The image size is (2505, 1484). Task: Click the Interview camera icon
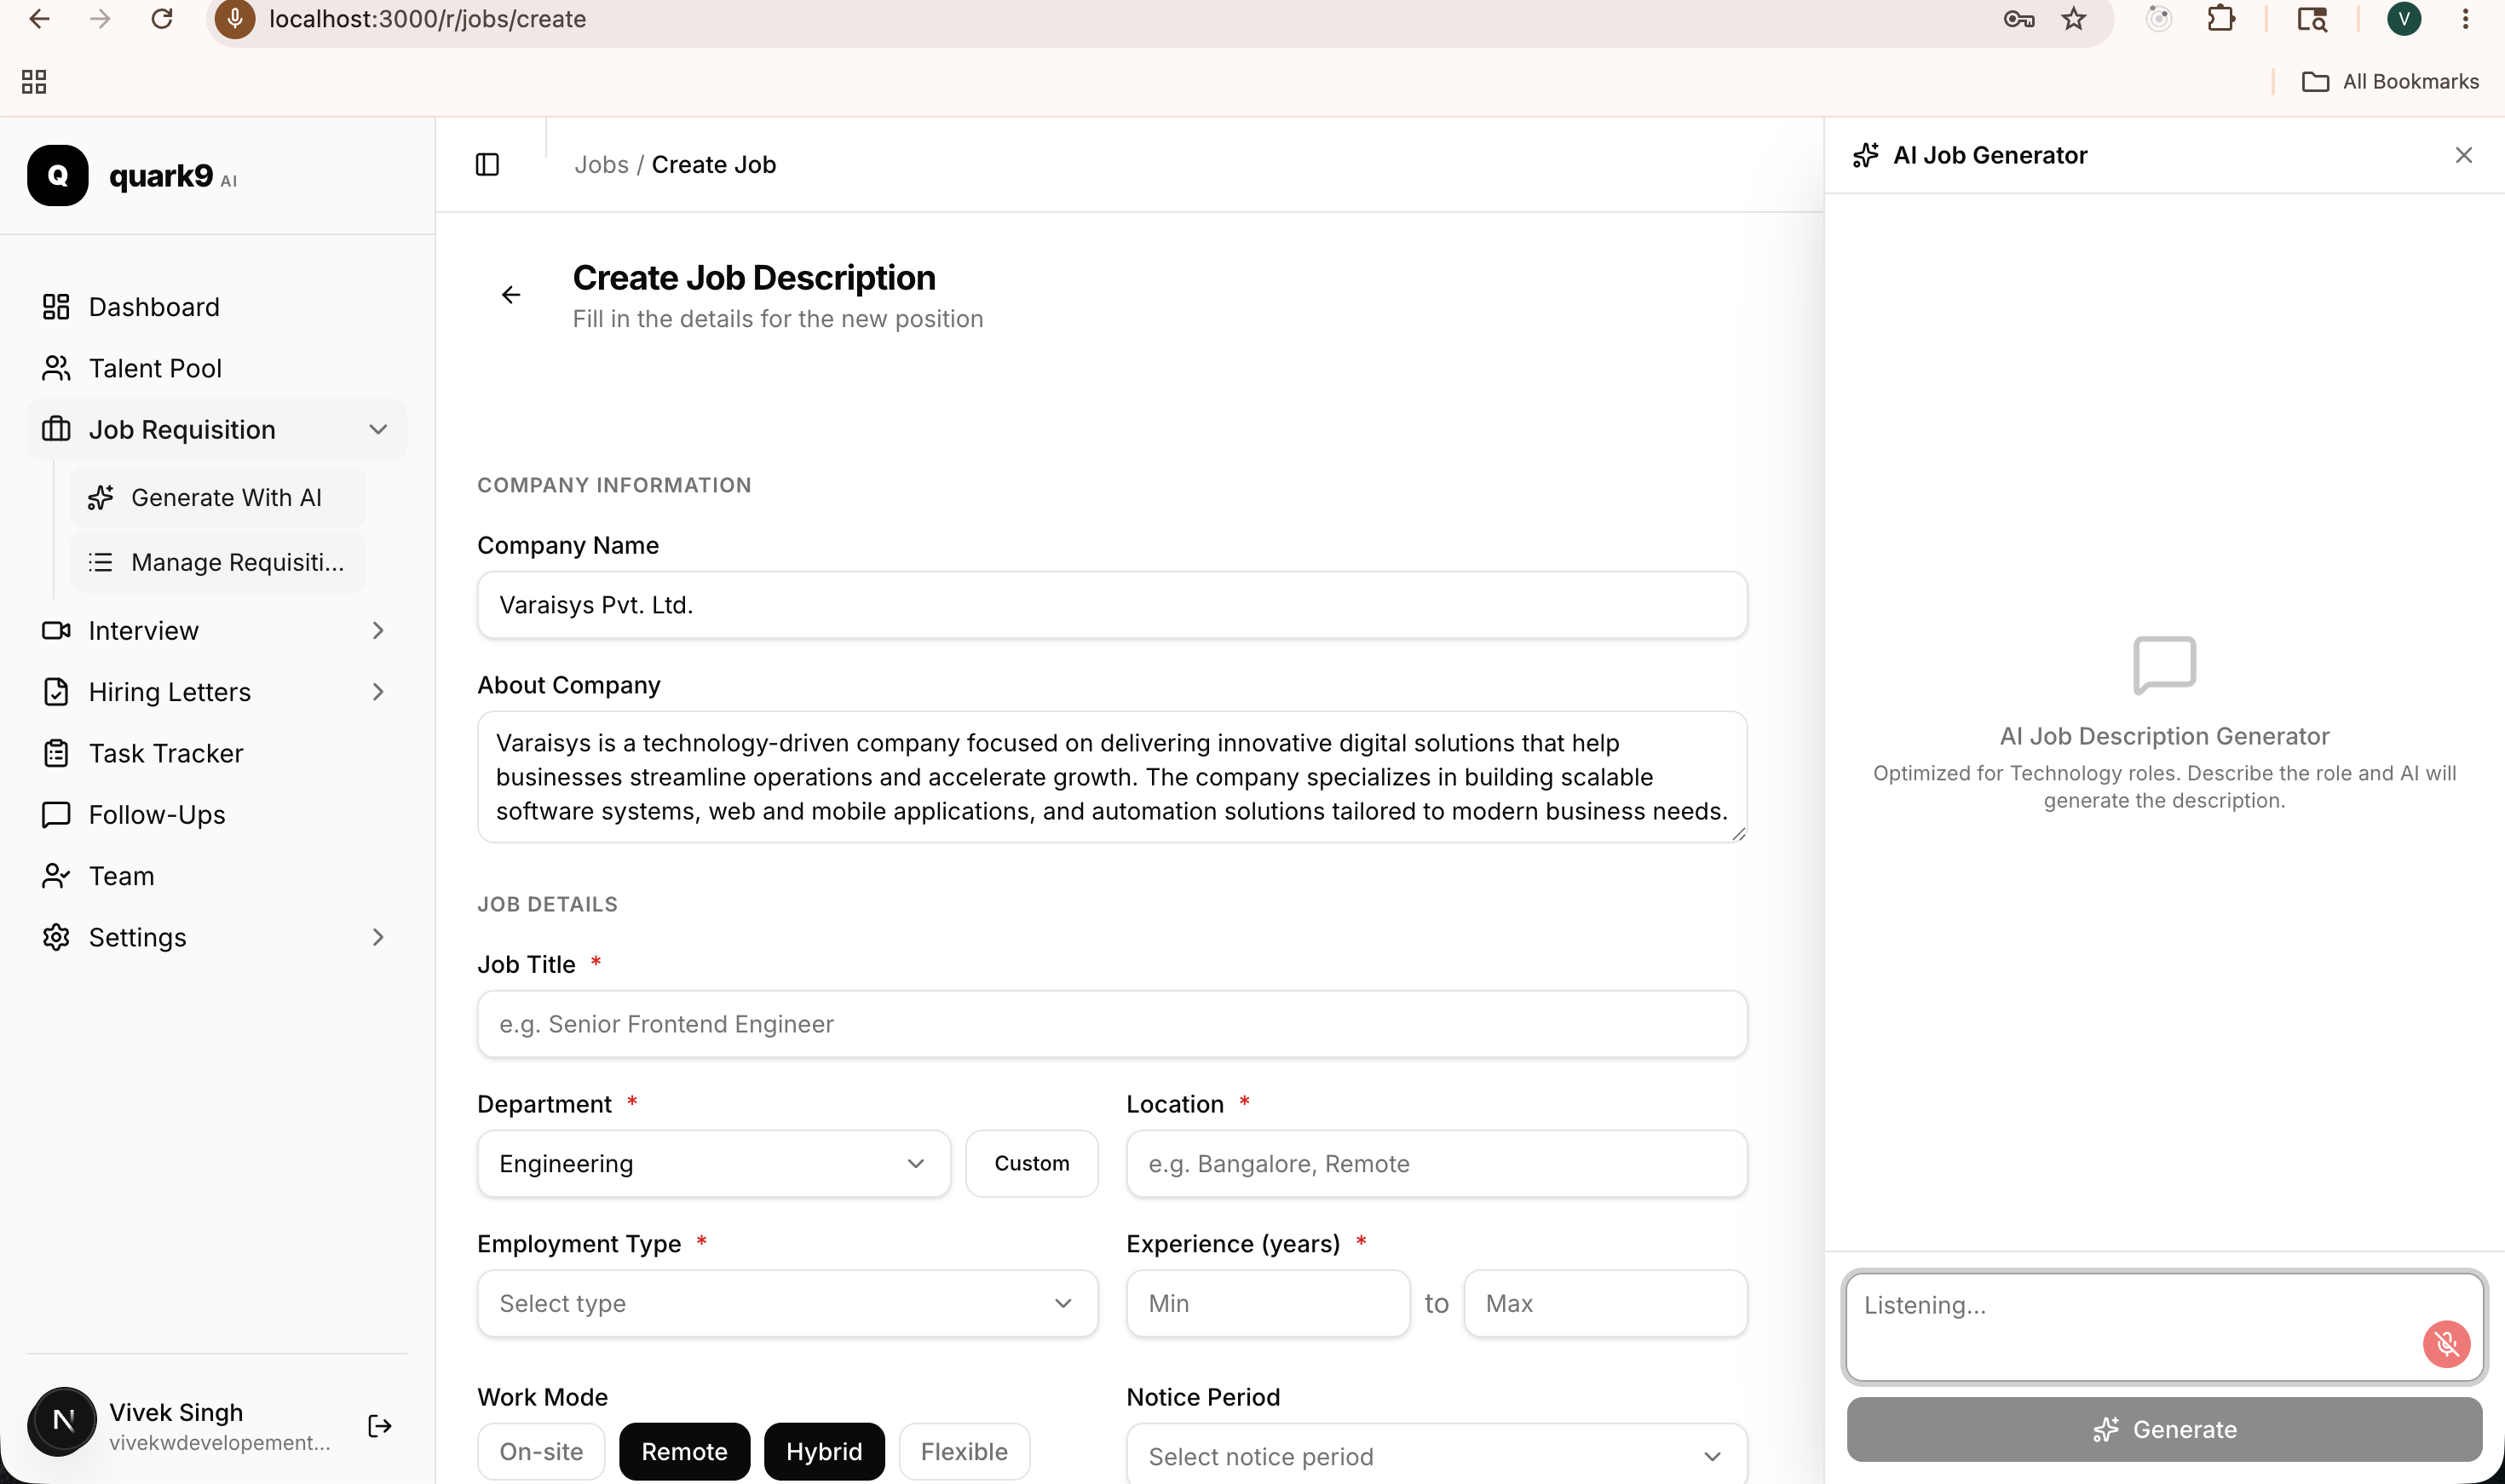tap(56, 631)
